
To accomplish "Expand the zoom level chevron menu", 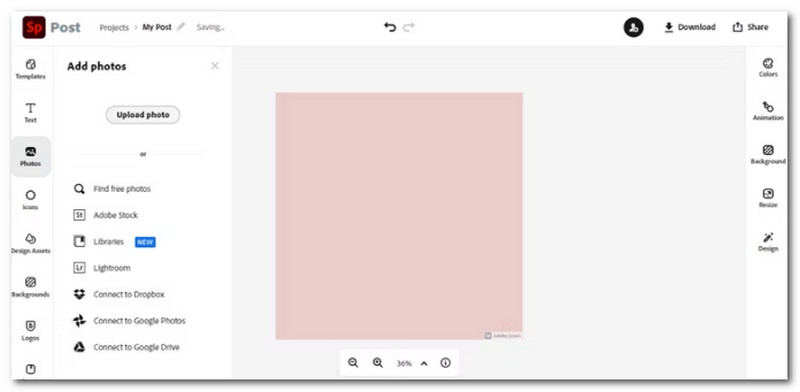I will 424,363.
